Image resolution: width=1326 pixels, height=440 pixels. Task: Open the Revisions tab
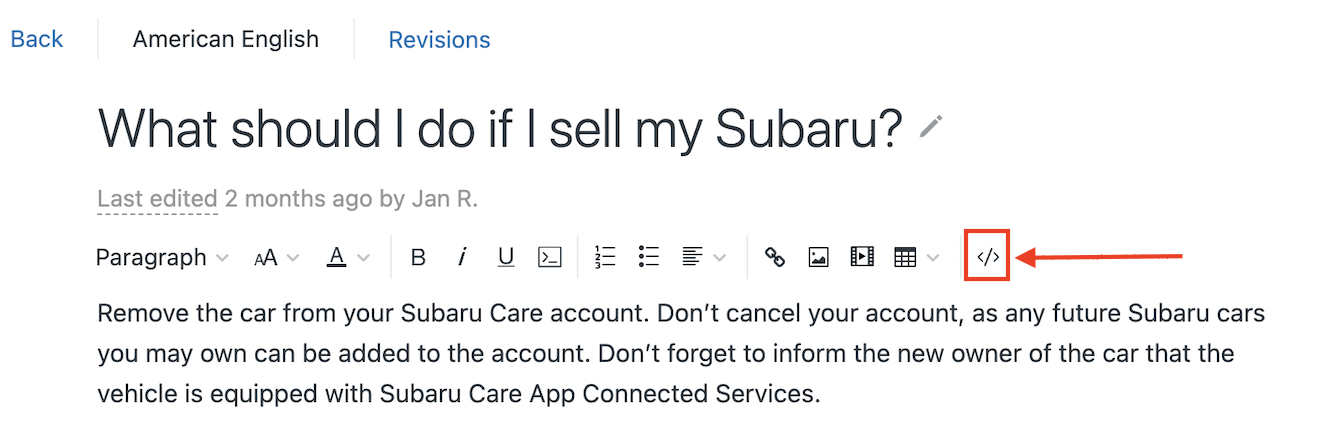(439, 40)
